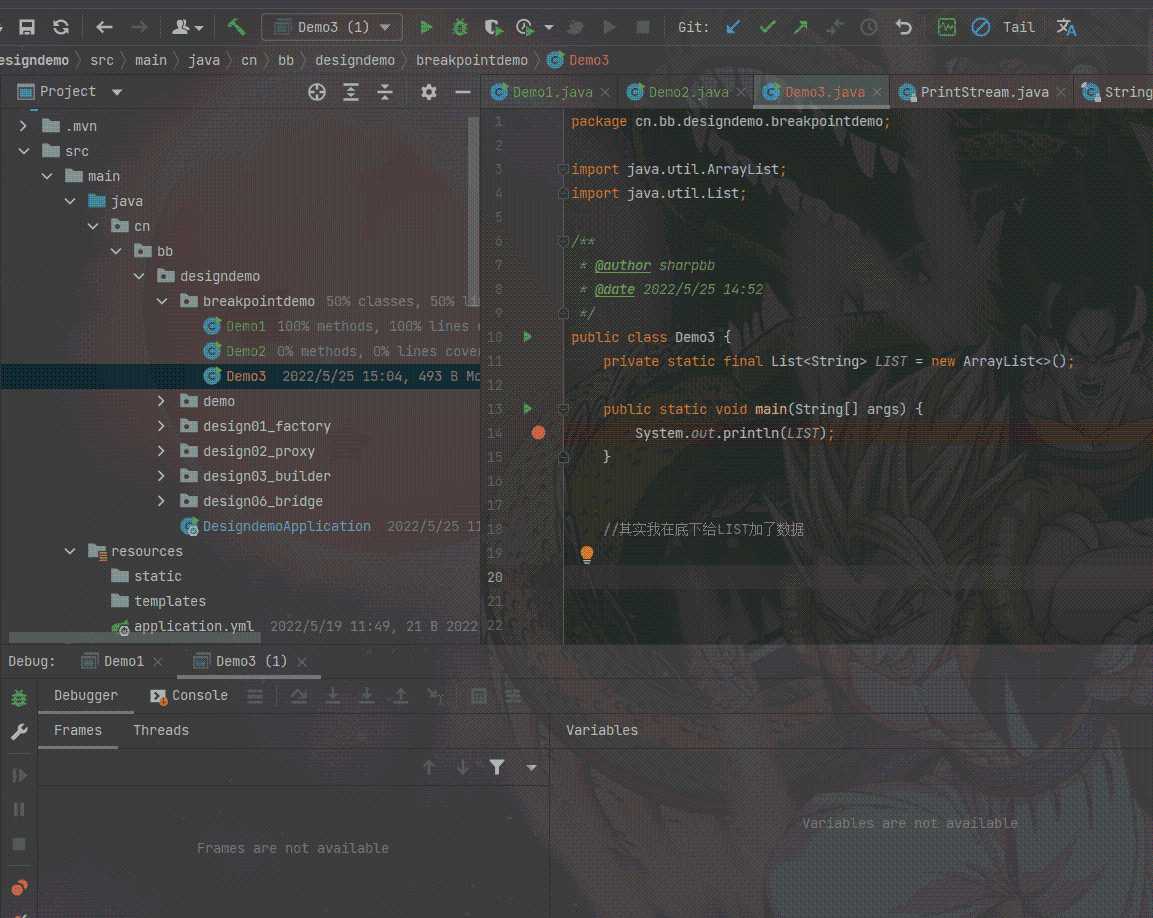Select application.yml file in tree
This screenshot has height=918, width=1153.
pos(193,626)
